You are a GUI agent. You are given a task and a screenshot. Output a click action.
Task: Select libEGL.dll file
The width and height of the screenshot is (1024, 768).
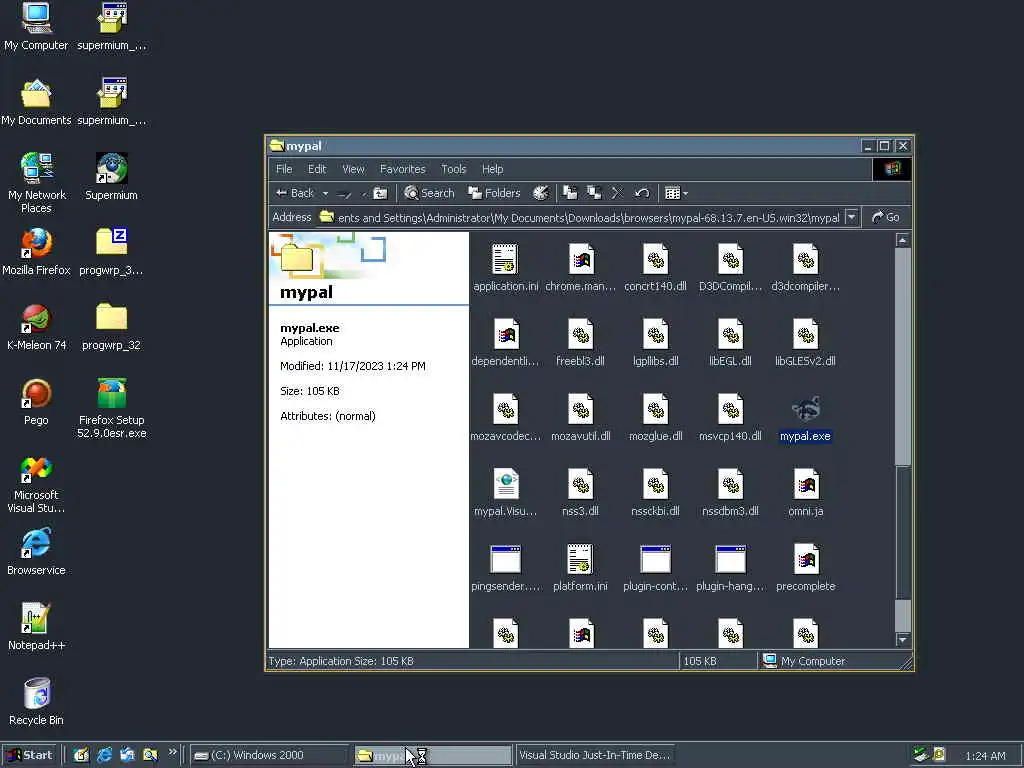(x=730, y=343)
